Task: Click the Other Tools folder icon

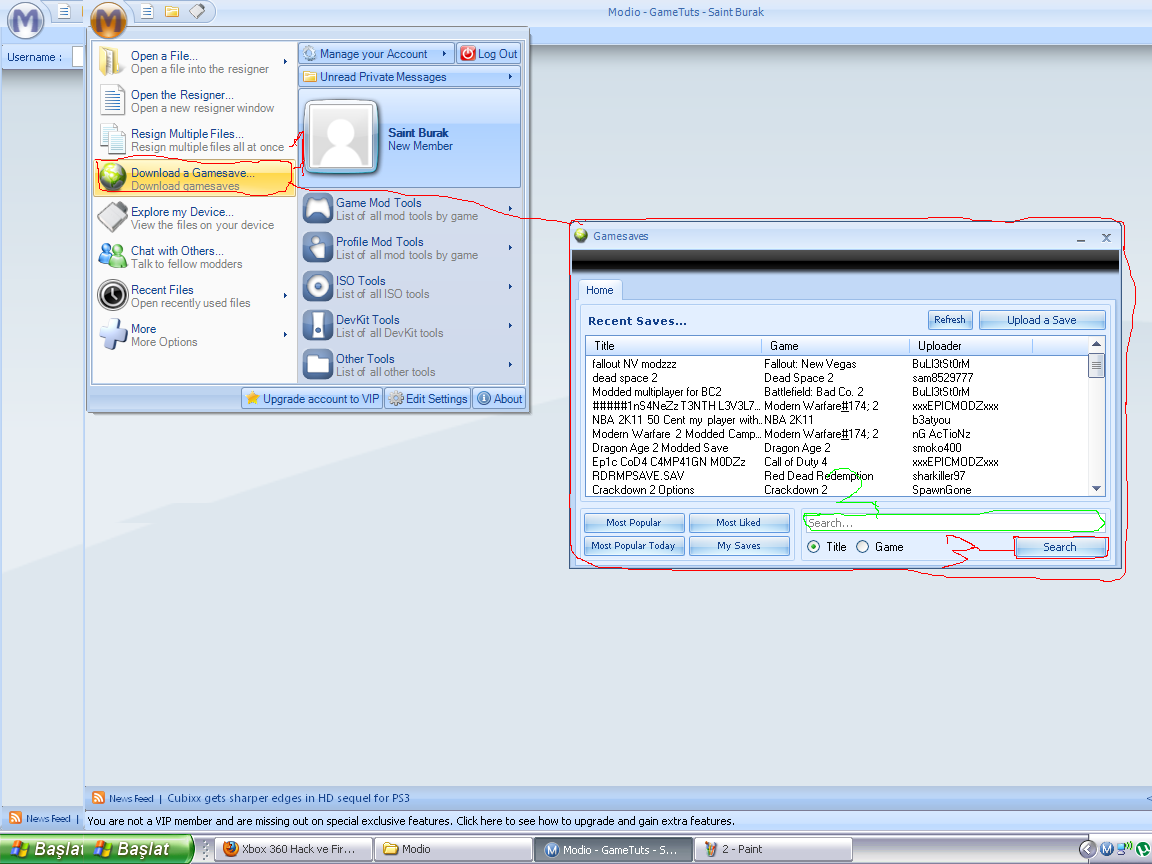Action: tap(317, 364)
